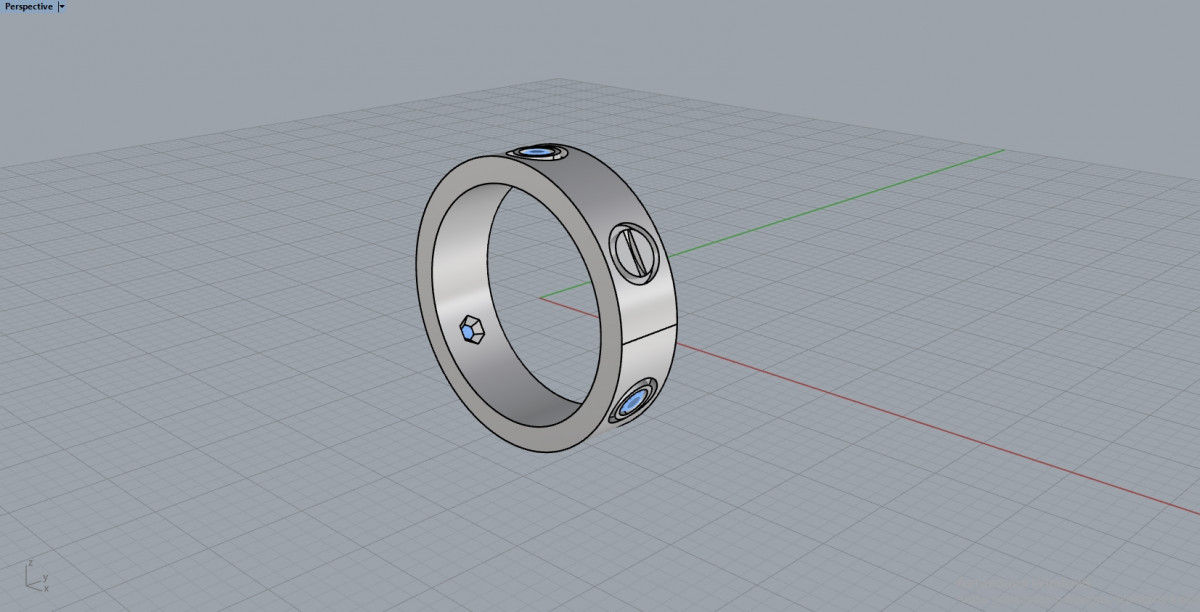This screenshot has width=1200, height=612.
Task: Click the origin where red and green axes meet
Action: (541, 297)
